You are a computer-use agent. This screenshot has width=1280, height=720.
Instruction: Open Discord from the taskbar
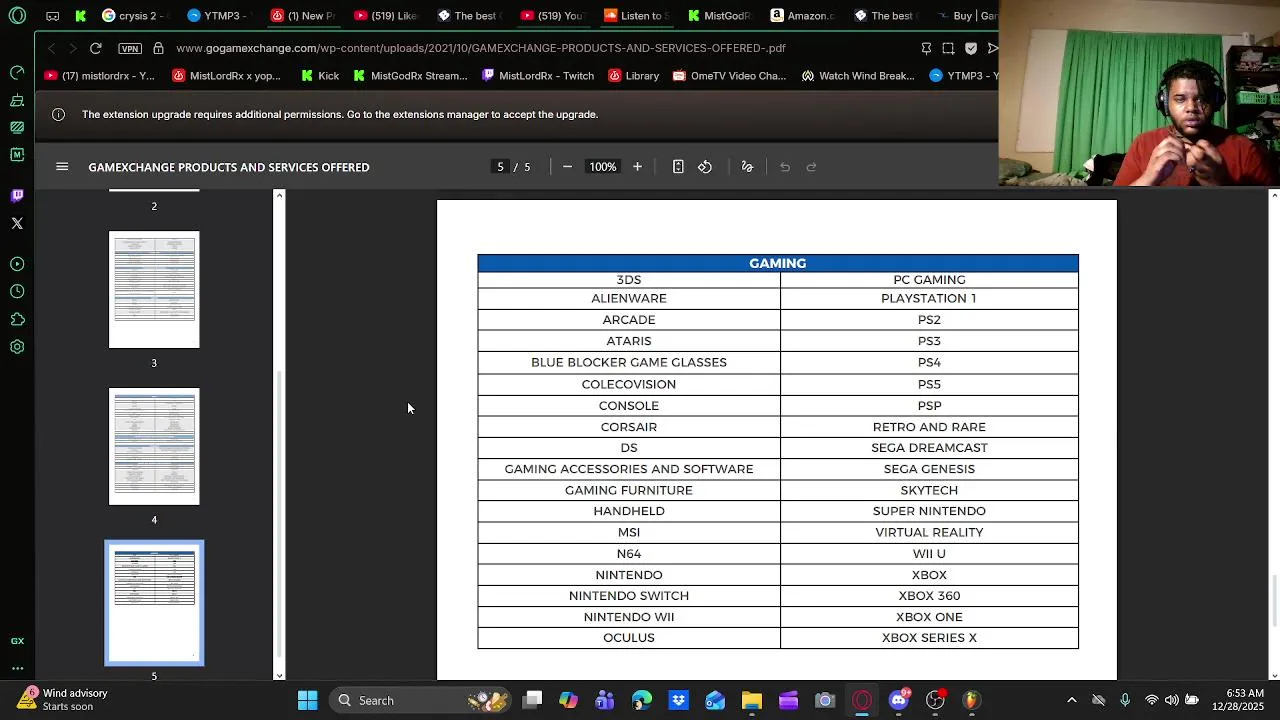pos(898,700)
